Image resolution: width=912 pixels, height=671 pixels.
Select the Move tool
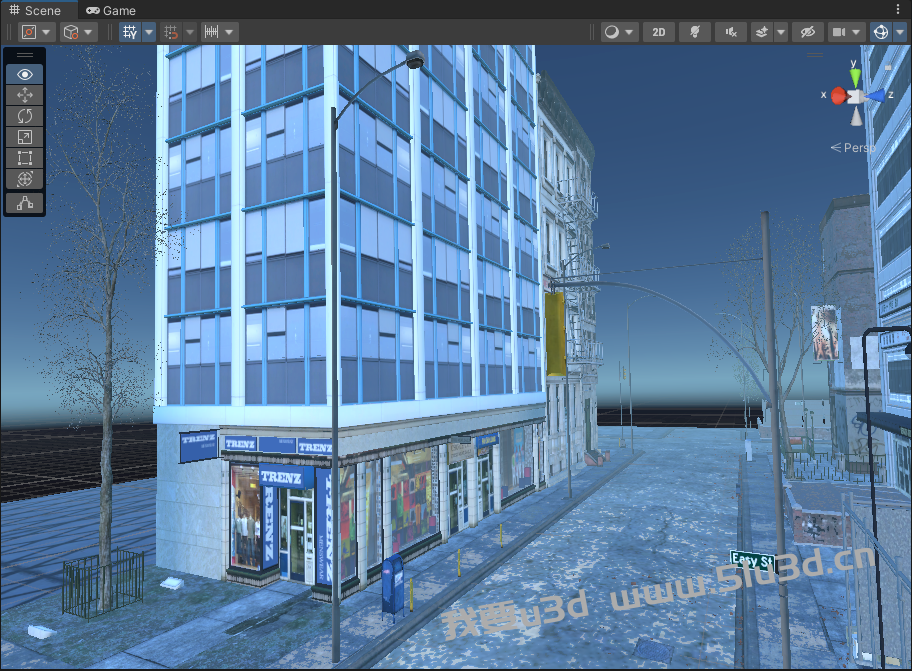(x=24, y=95)
